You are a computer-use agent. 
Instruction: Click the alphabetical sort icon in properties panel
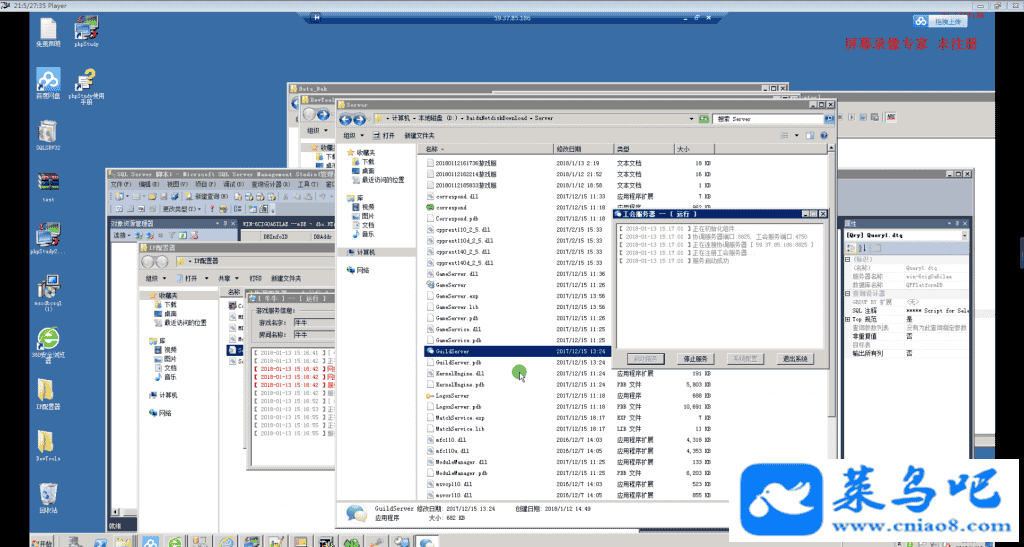pos(862,247)
